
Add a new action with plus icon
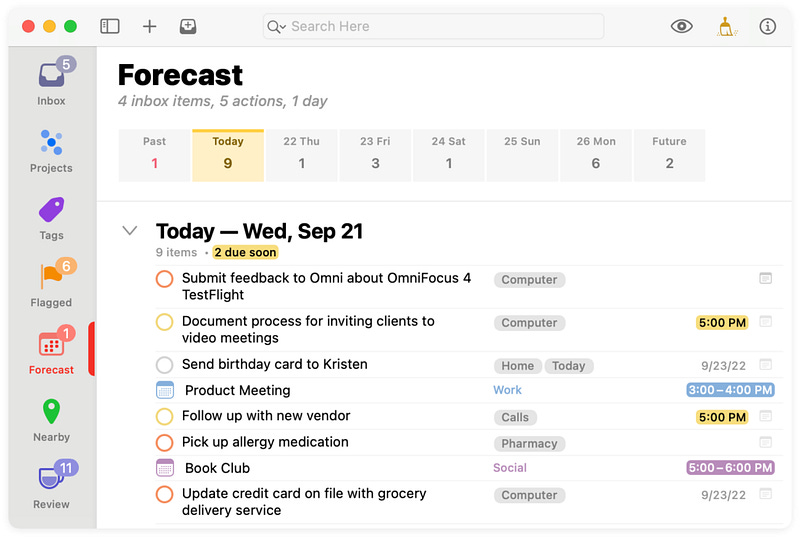(149, 26)
